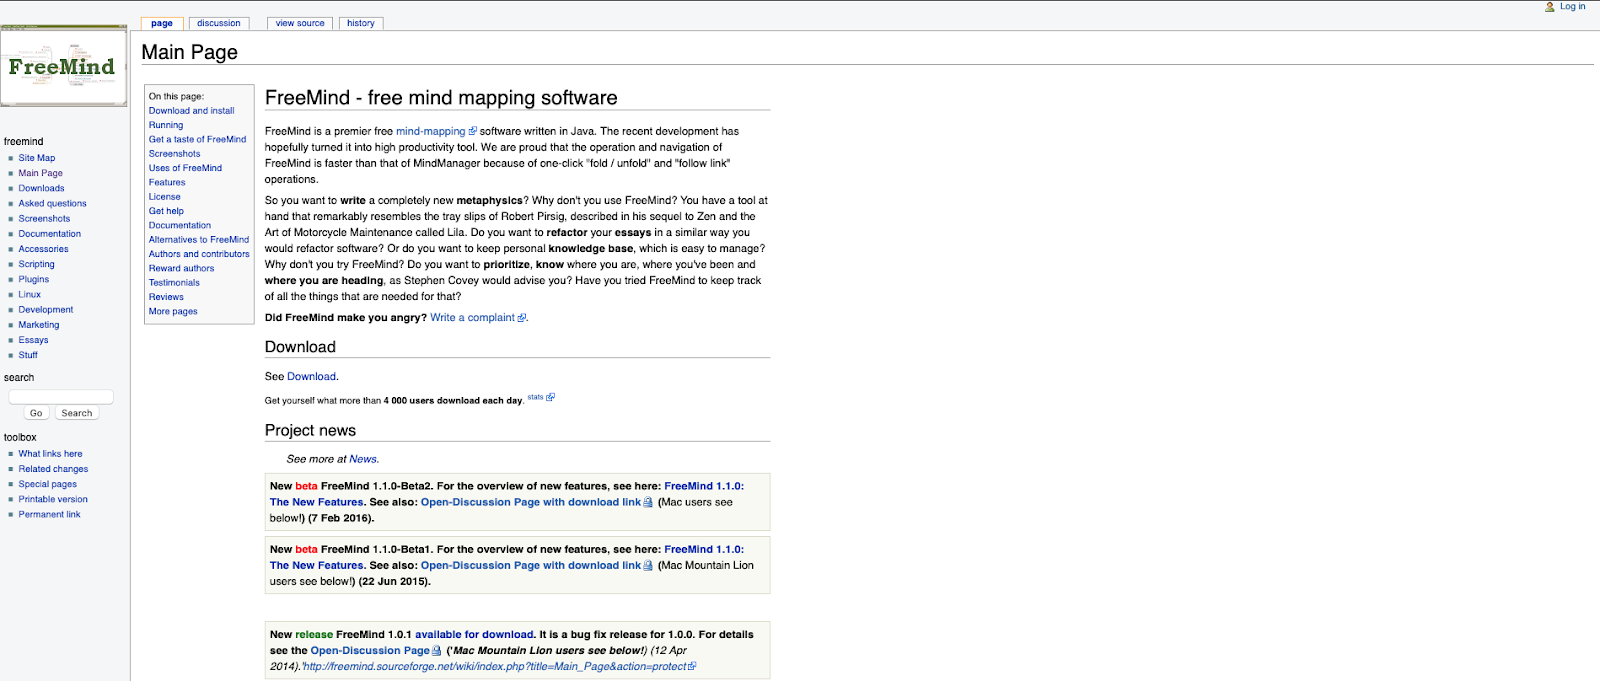Open the stats superscript link

pyautogui.click(x=535, y=397)
